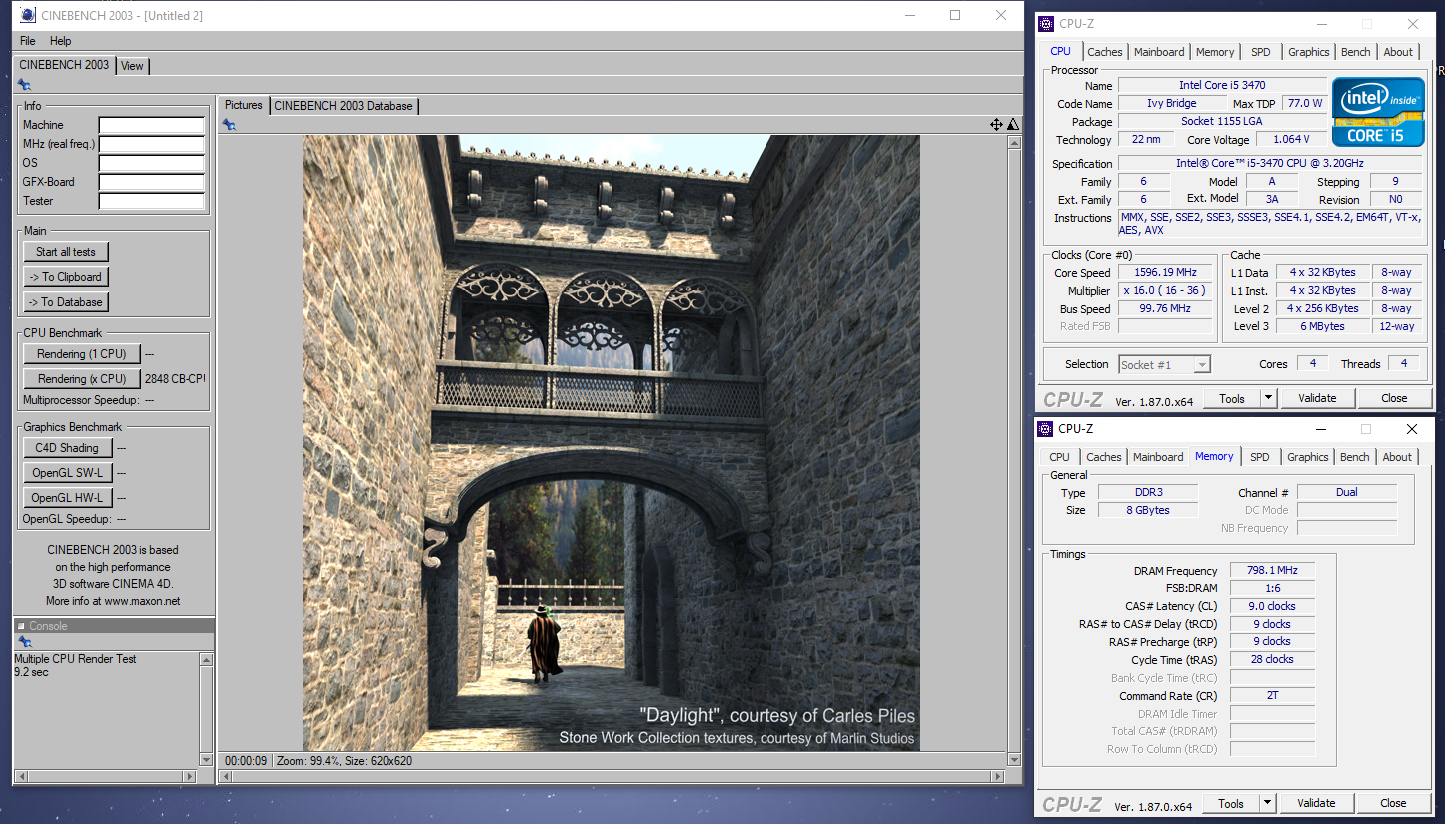
Task: Open Memory tab in upper CPU-Z window
Action: (1215, 52)
